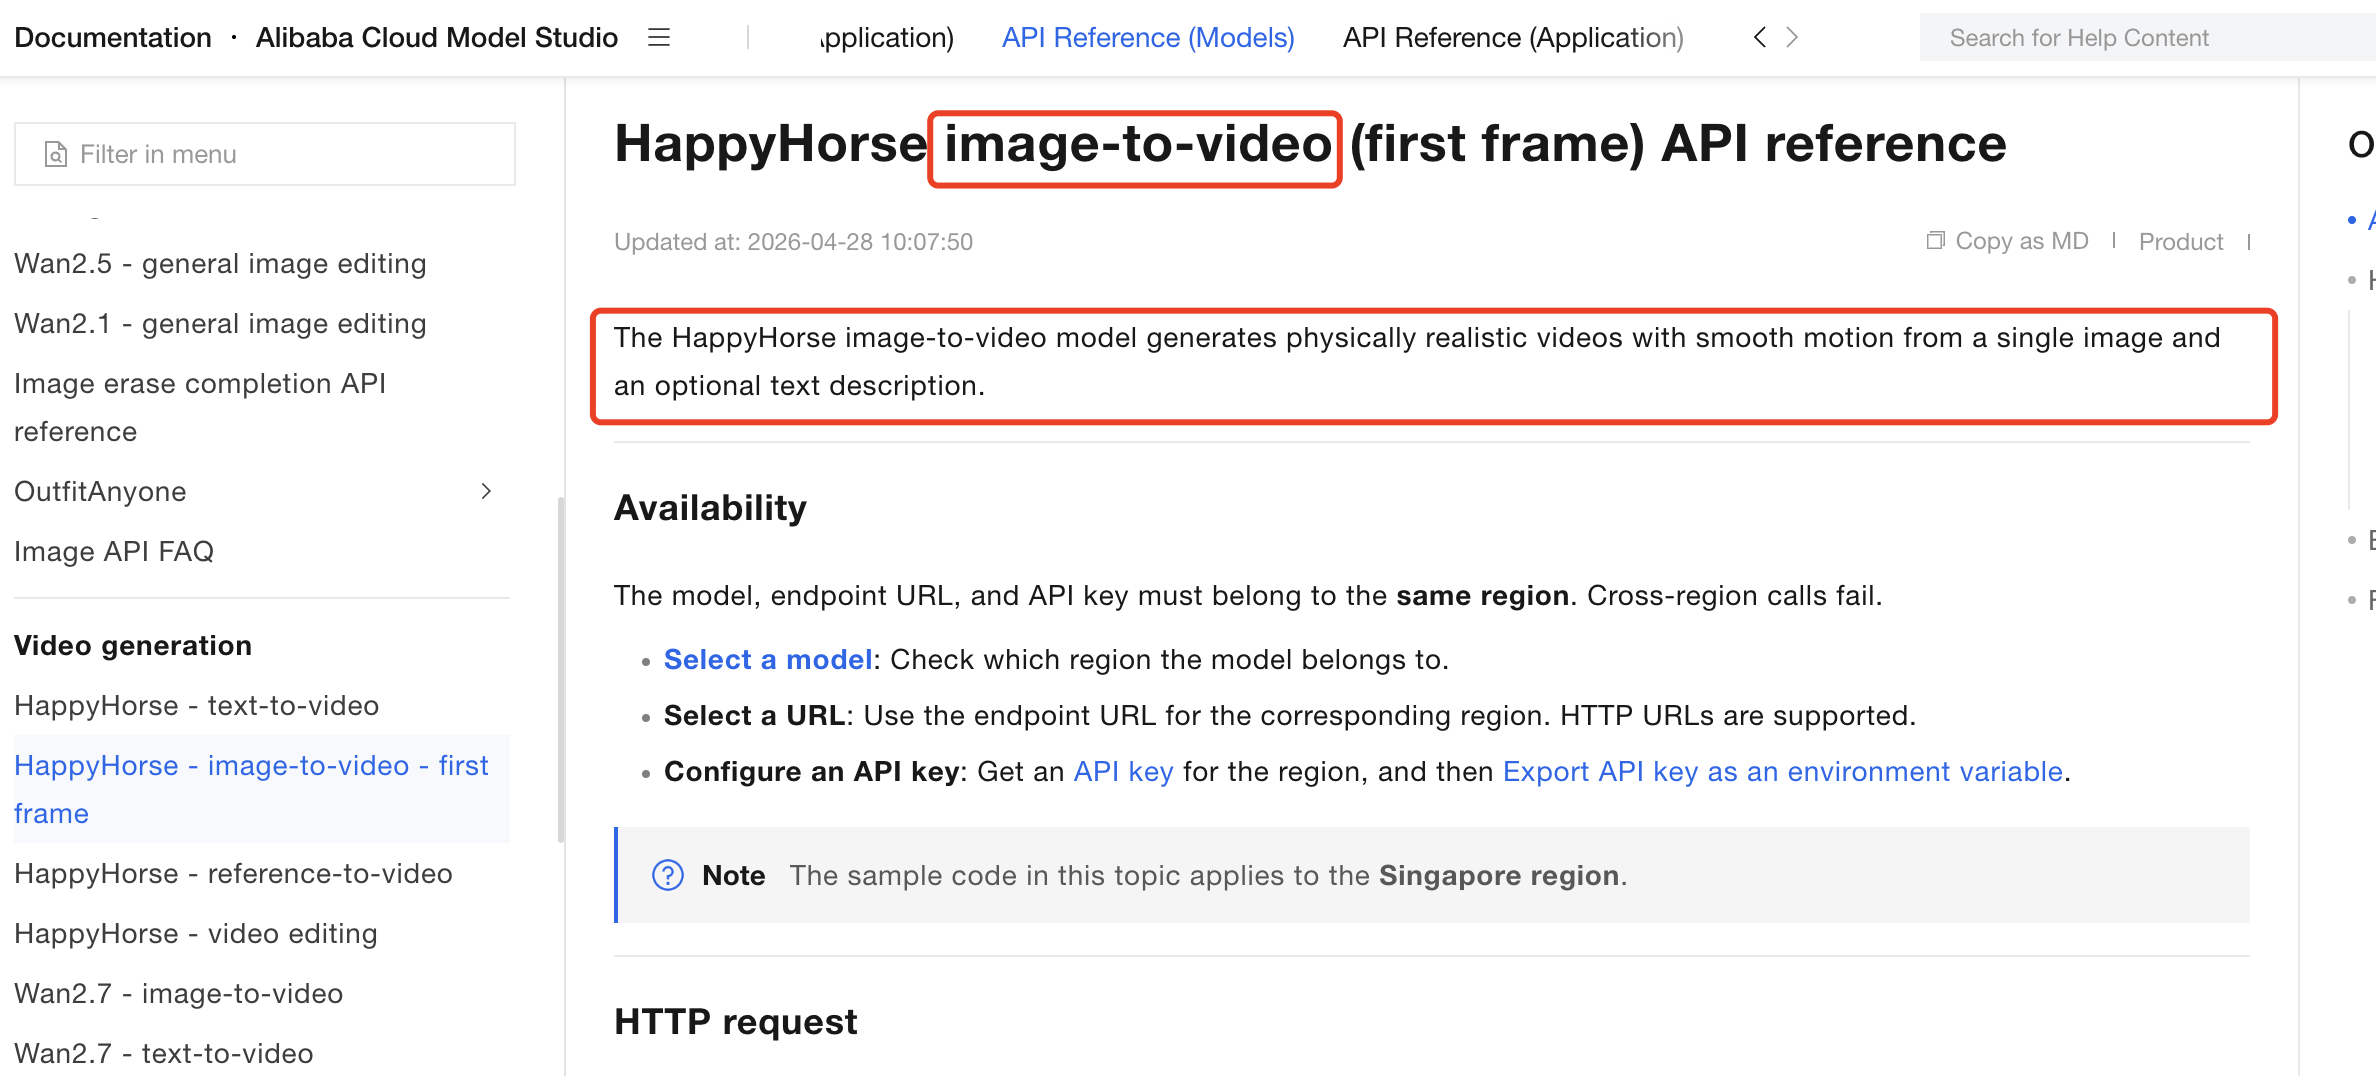Open Image API FAQ page
This screenshot has height=1076, width=2376.
114,552
